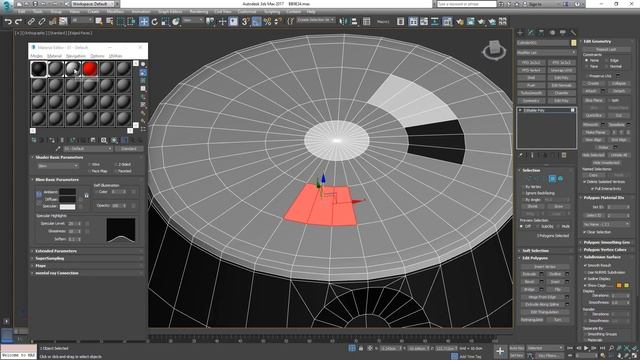
Task: Click the Insert Vertex button
Action: pyautogui.click(x=544, y=267)
